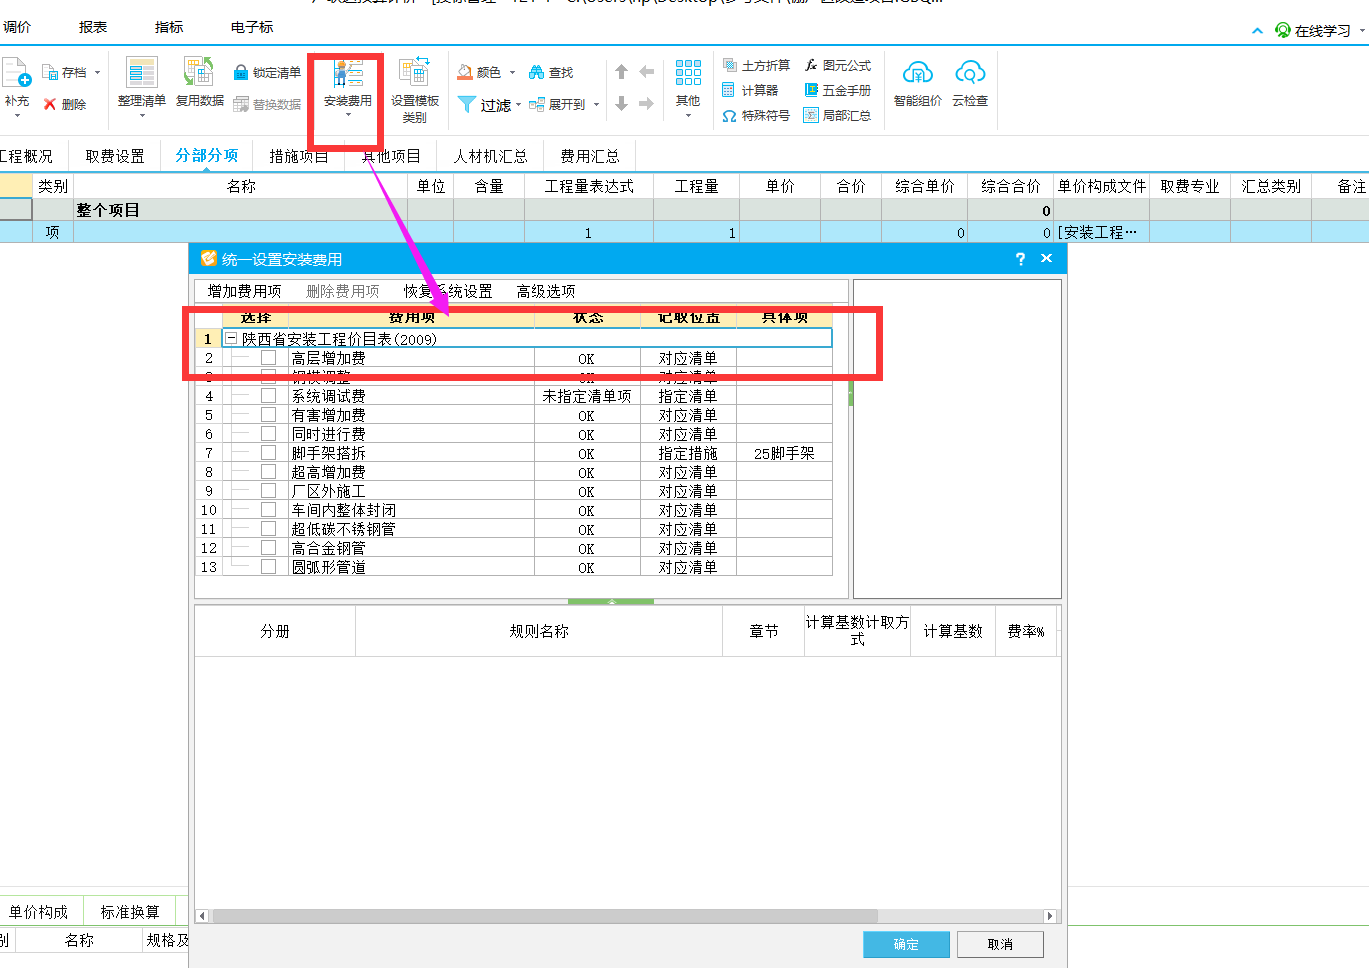
Task: Check the 圆弧形管道 checkbox
Action: coord(268,567)
